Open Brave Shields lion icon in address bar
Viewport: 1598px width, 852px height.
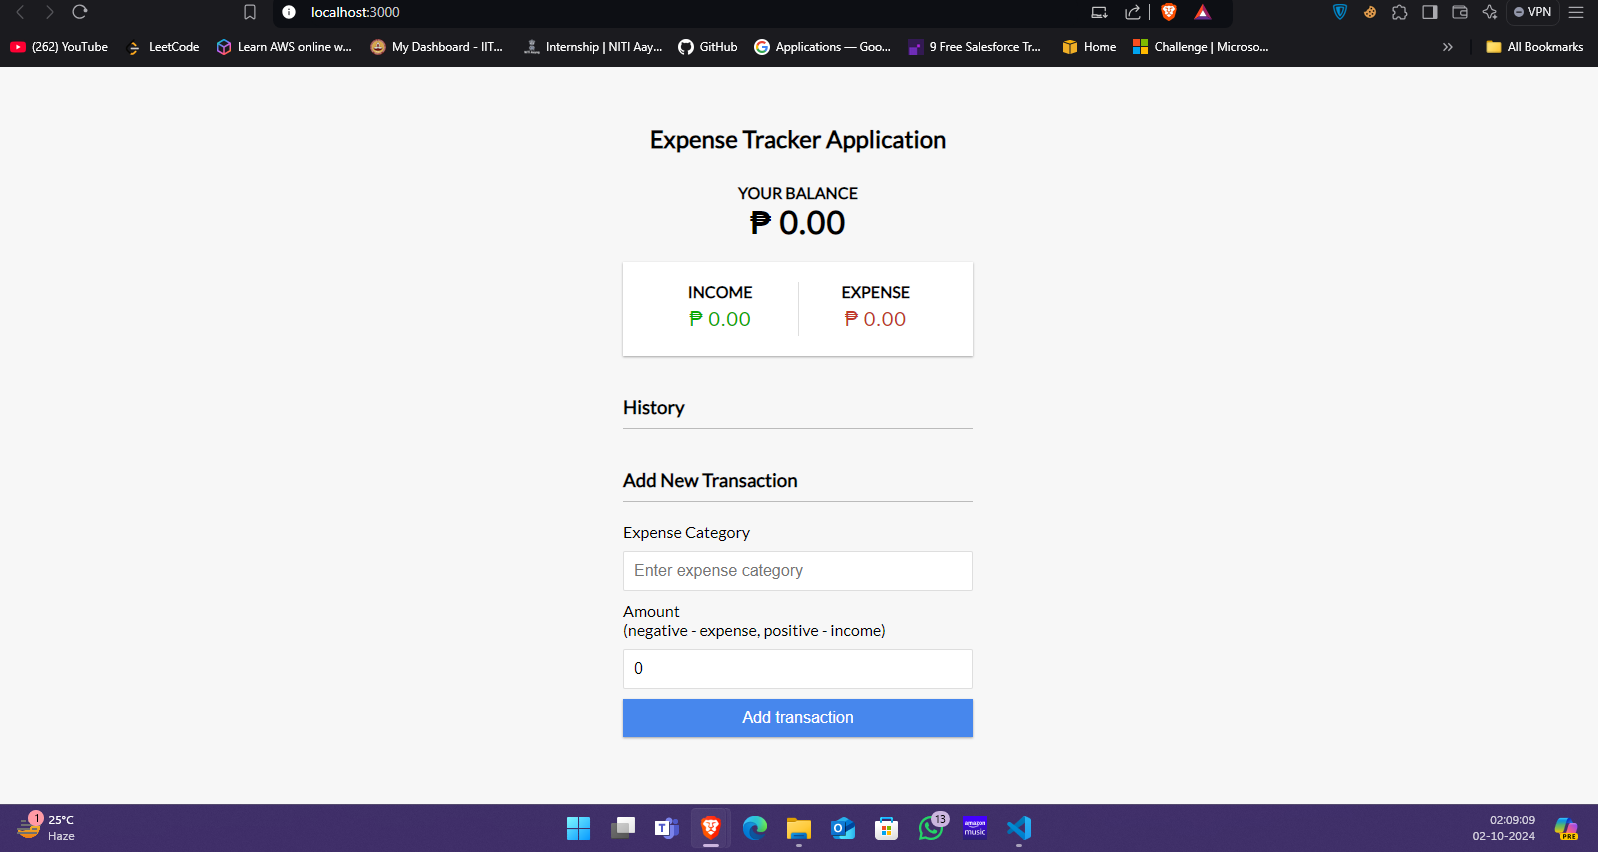pyautogui.click(x=1169, y=12)
